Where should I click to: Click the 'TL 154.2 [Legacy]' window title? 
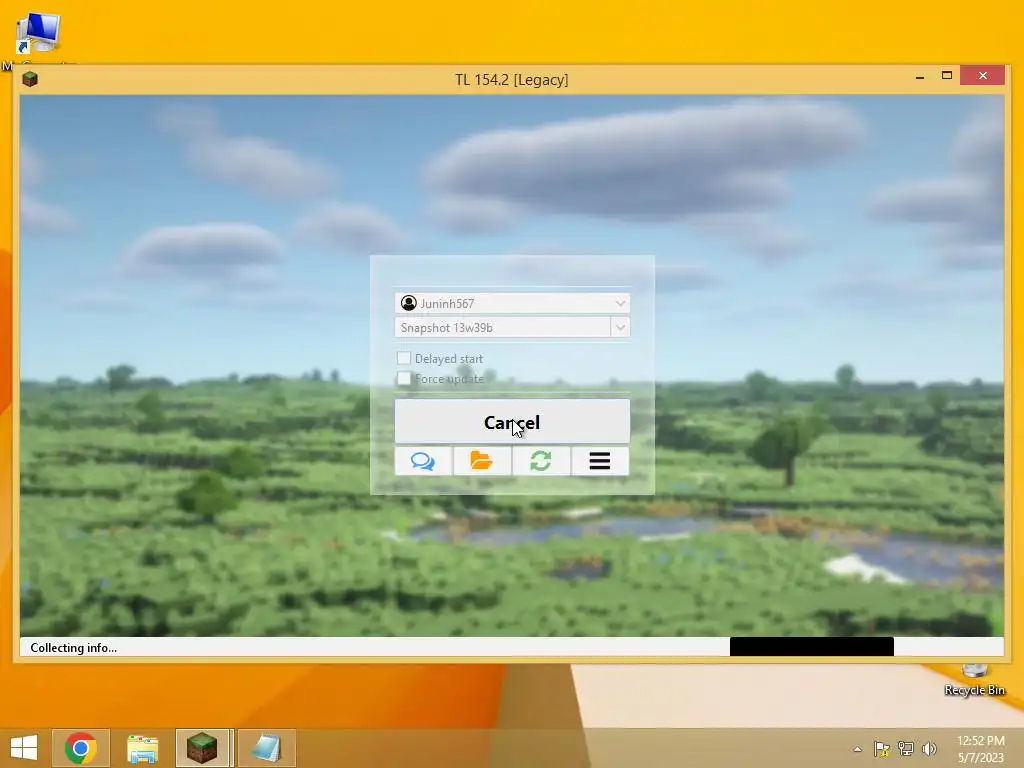pos(511,80)
